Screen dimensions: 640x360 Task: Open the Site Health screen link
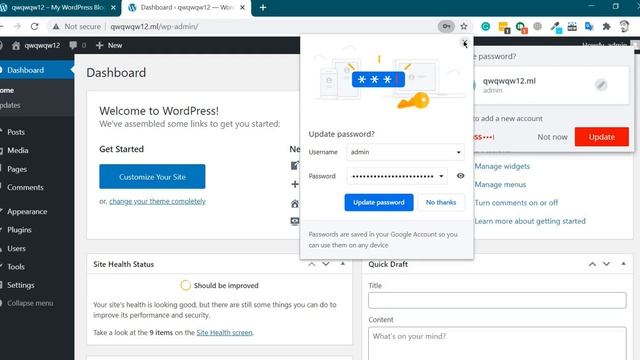(x=224, y=332)
